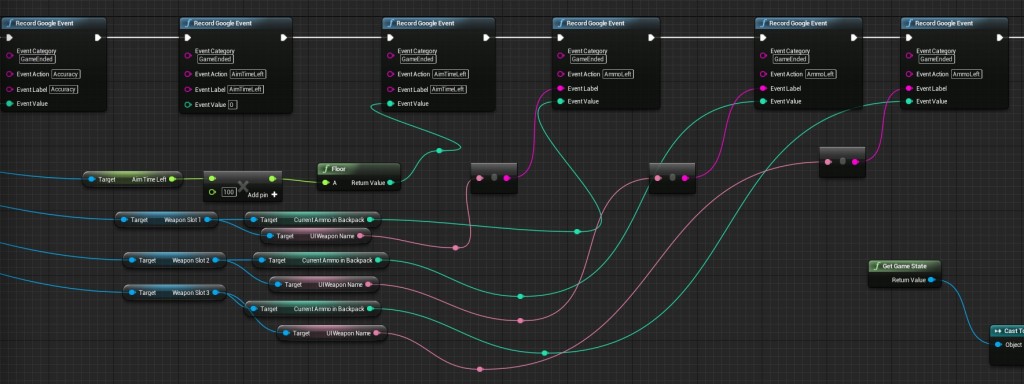Click the Add pin button on multiply node
Viewport: 1024px width, 384px height.
[x=263, y=195]
